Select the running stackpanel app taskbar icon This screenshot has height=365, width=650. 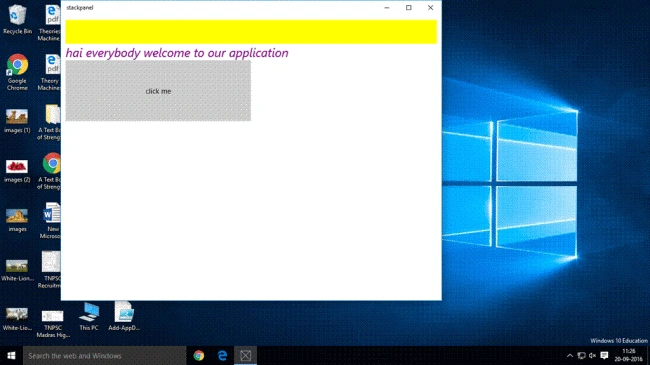pyautogui.click(x=245, y=355)
